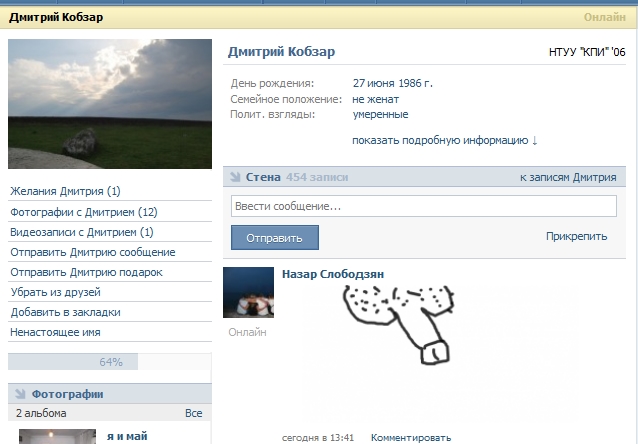The height and width of the screenshot is (444, 638).
Task: Click Отправить Дмитрию сообщение
Action: click(x=93, y=252)
